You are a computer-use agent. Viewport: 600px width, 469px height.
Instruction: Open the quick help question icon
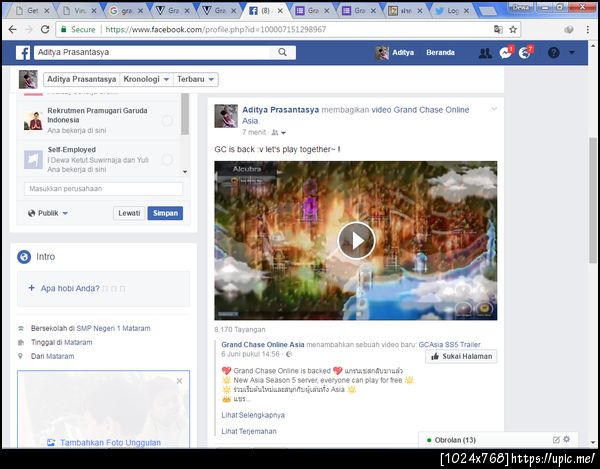(x=554, y=52)
